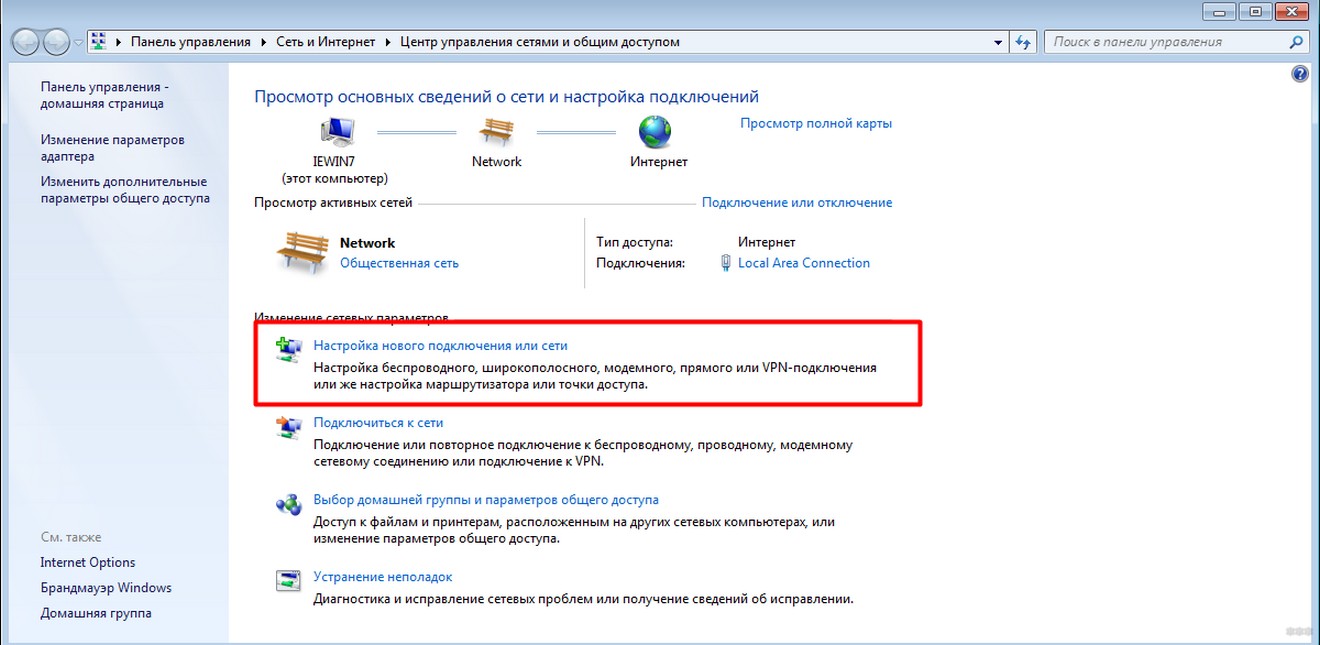Open 'Изменение параметров адаптера' link
This screenshot has width=1320, height=645.
point(112,148)
